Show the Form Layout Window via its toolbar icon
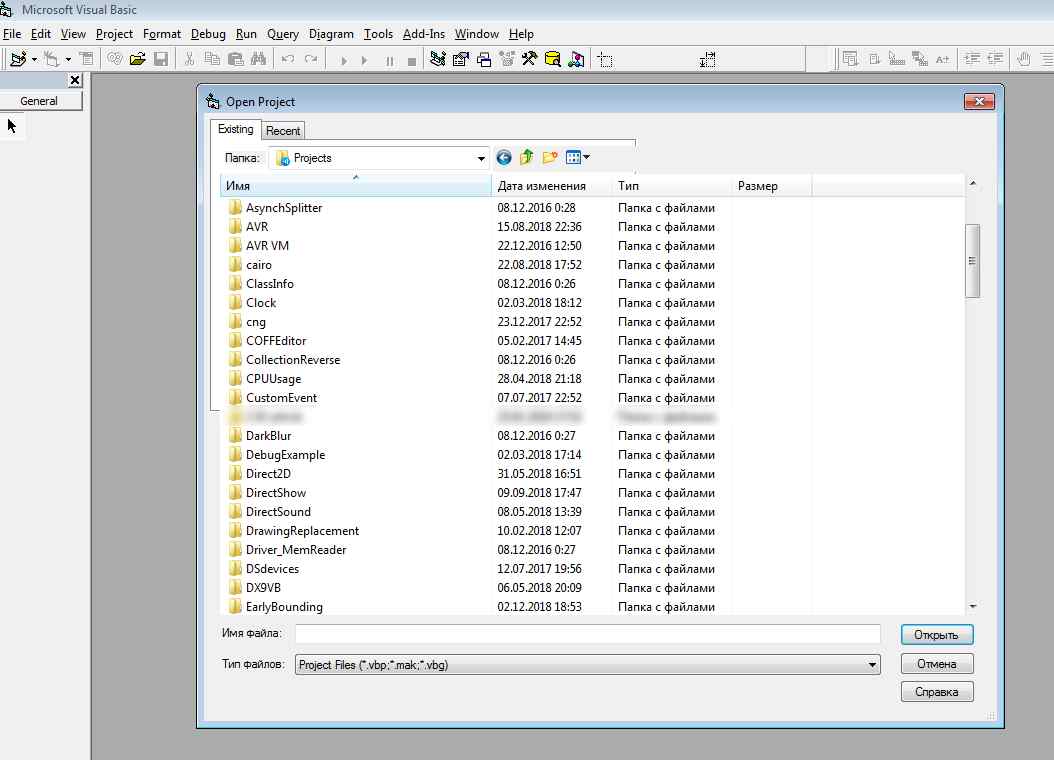The image size is (1054, 760). tap(484, 59)
